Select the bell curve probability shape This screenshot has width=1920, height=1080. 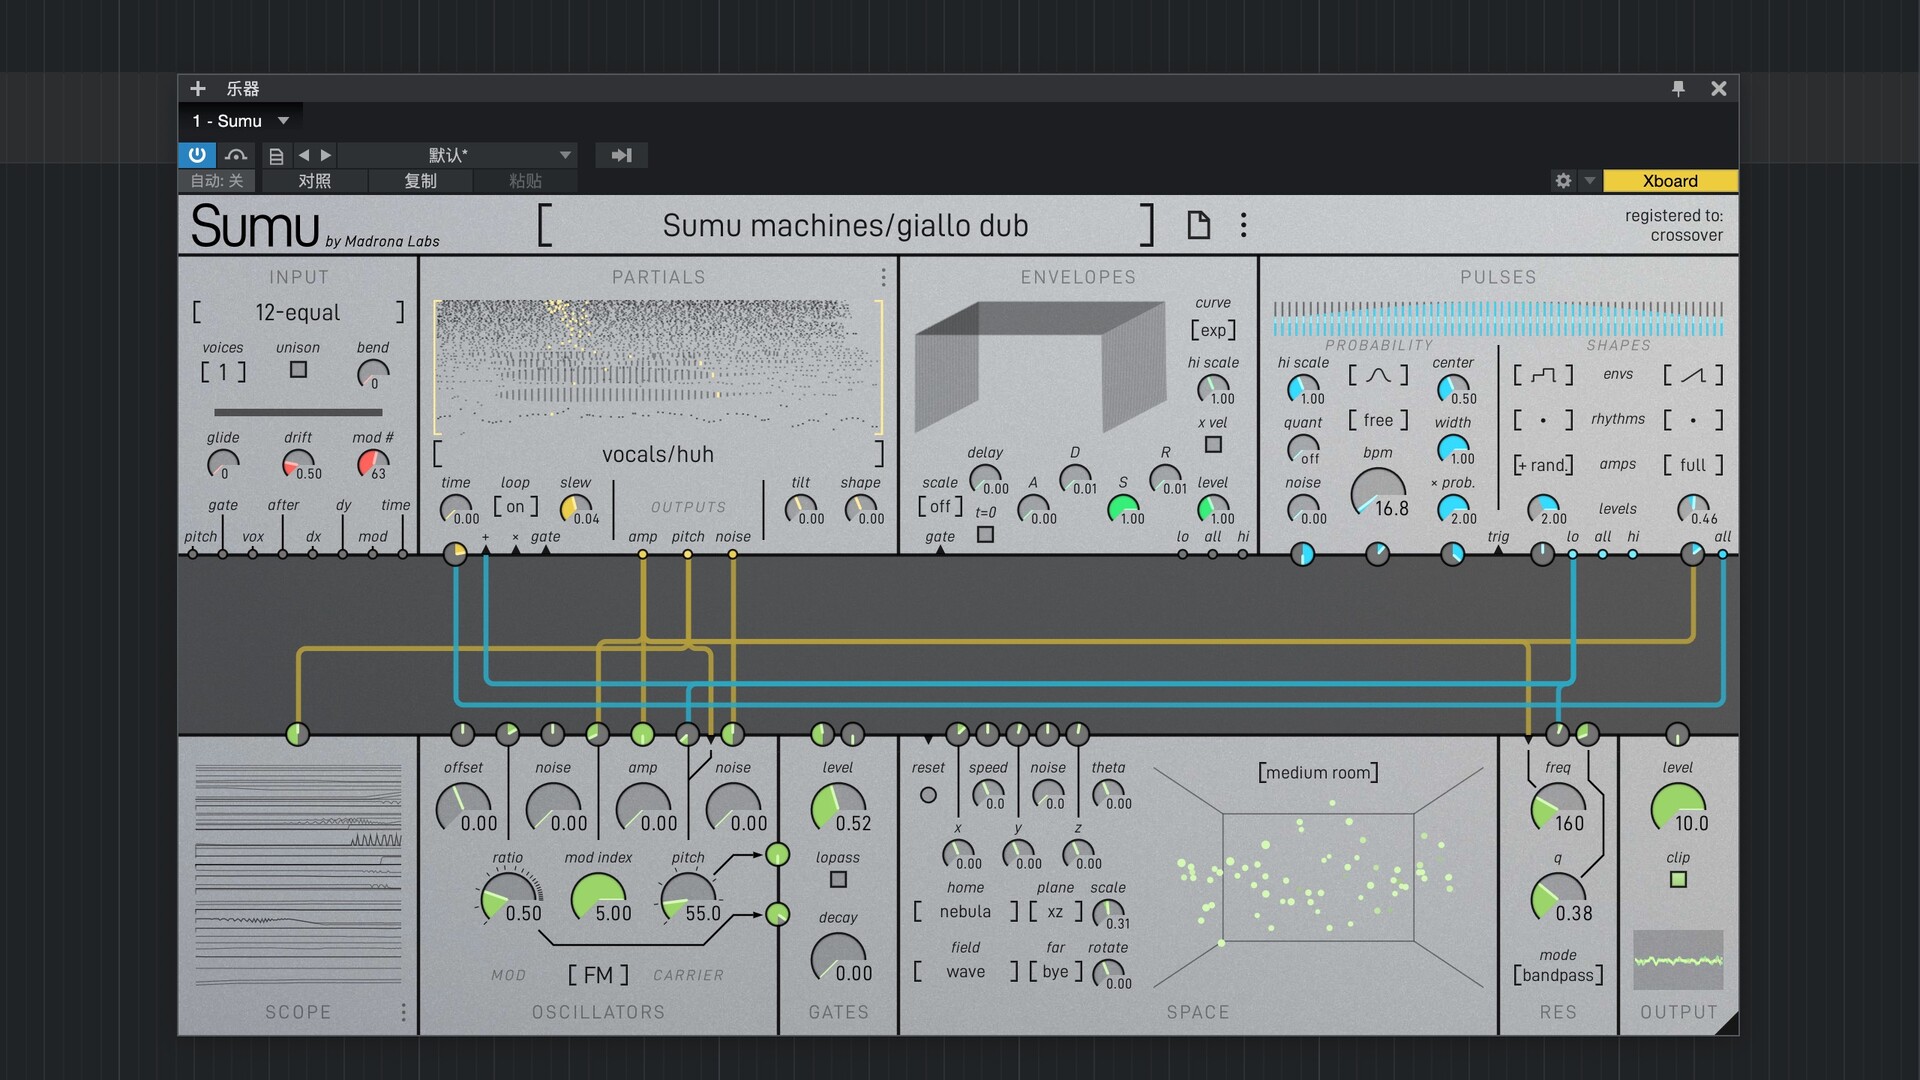click(x=1378, y=375)
